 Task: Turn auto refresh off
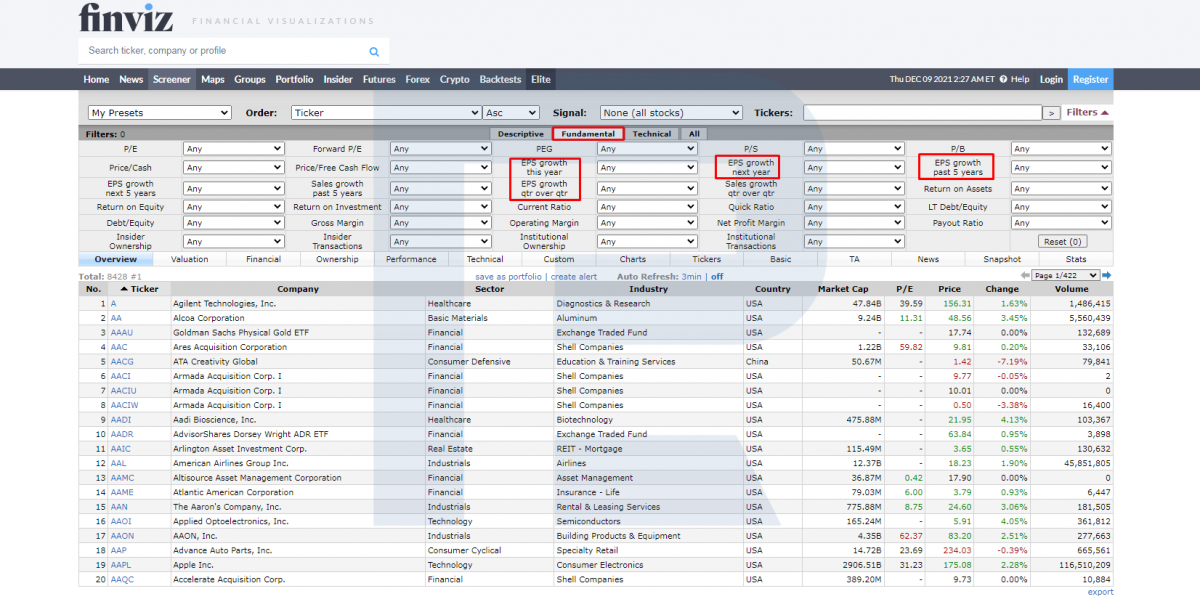pos(717,276)
